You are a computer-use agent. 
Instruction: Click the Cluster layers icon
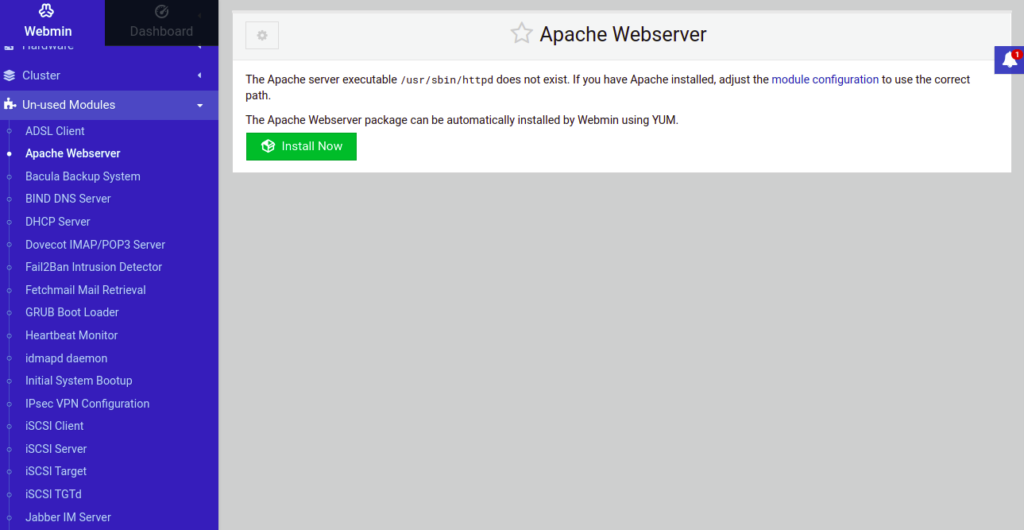[8, 76]
